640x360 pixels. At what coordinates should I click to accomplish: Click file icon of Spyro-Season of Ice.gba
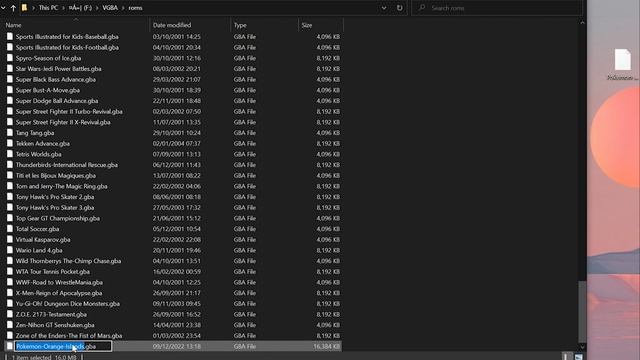10,58
